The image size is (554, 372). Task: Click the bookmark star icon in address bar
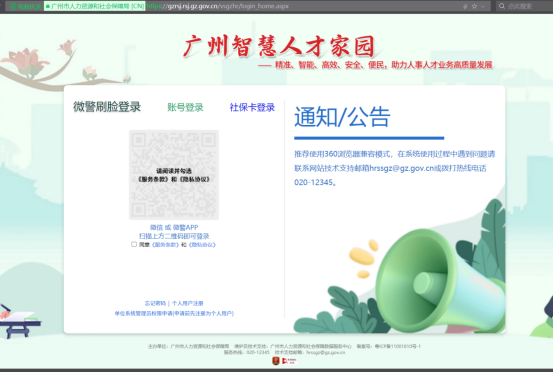point(475,6)
